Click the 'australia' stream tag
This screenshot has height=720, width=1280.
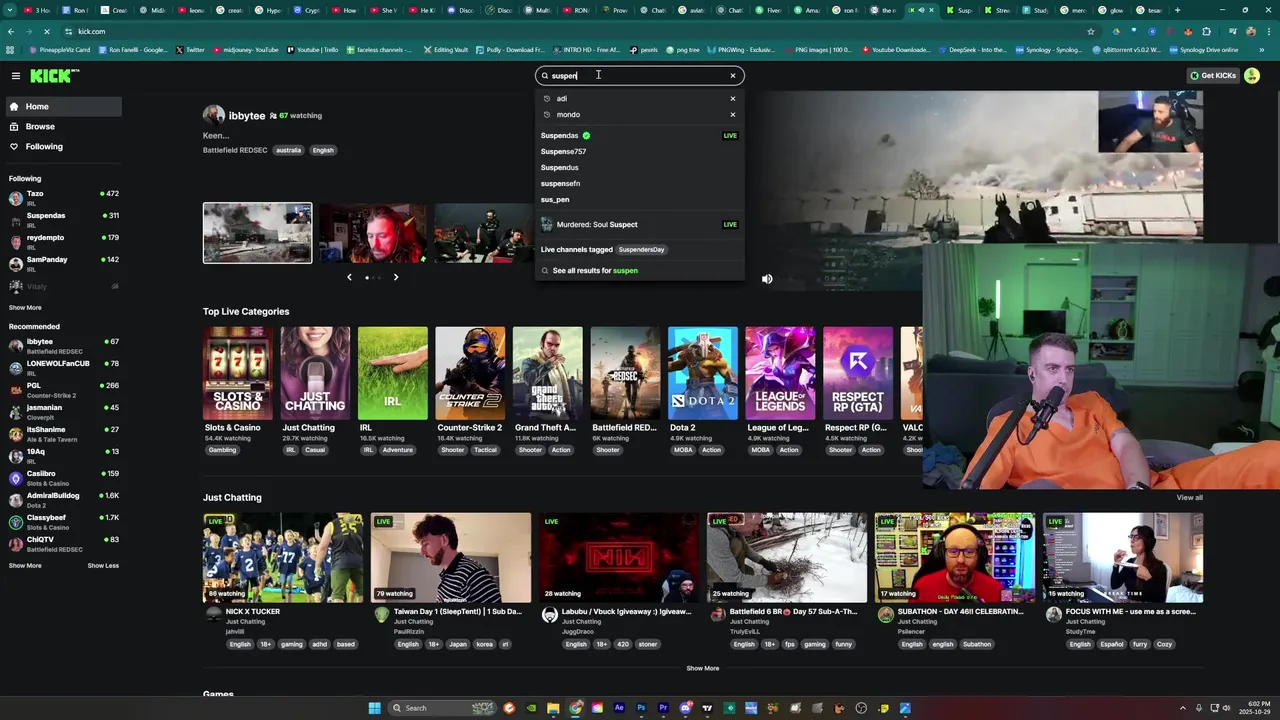pos(288,150)
